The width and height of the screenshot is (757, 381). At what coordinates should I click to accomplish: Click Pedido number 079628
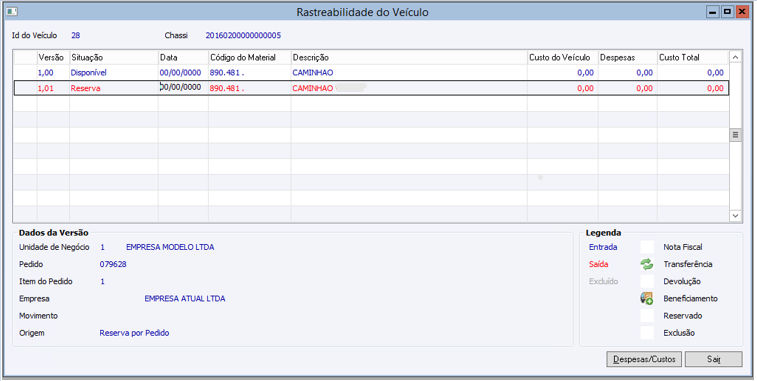point(113,264)
